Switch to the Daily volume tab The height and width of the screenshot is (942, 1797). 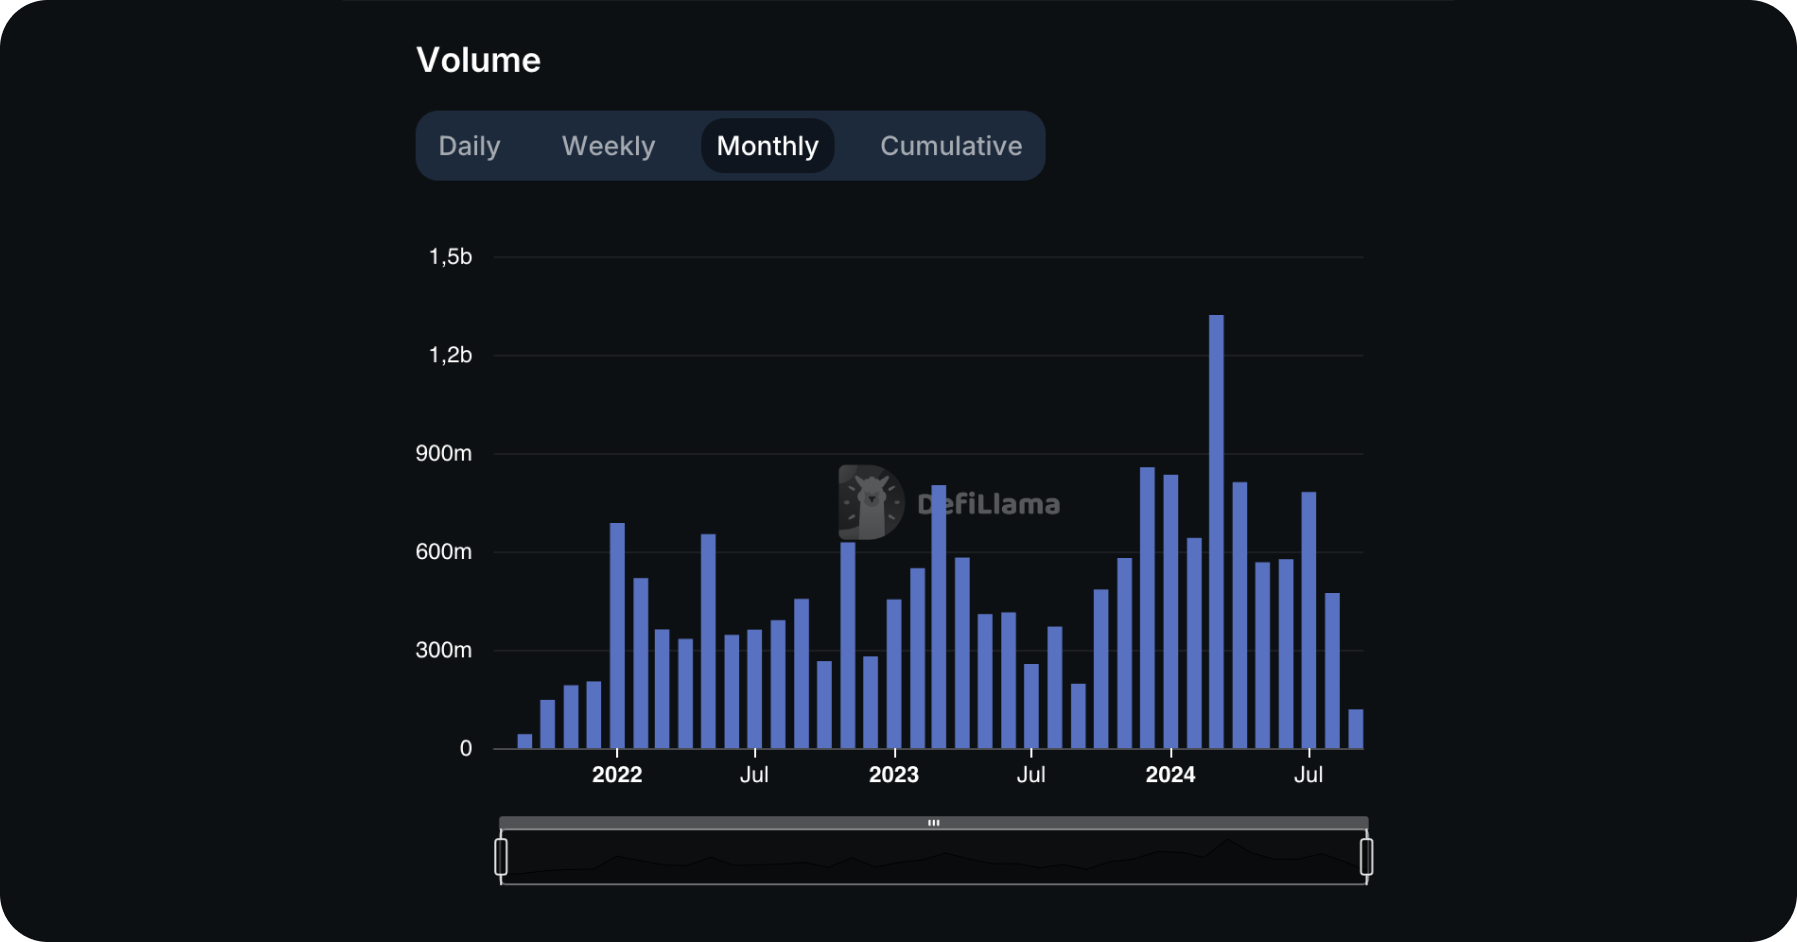[x=469, y=146]
